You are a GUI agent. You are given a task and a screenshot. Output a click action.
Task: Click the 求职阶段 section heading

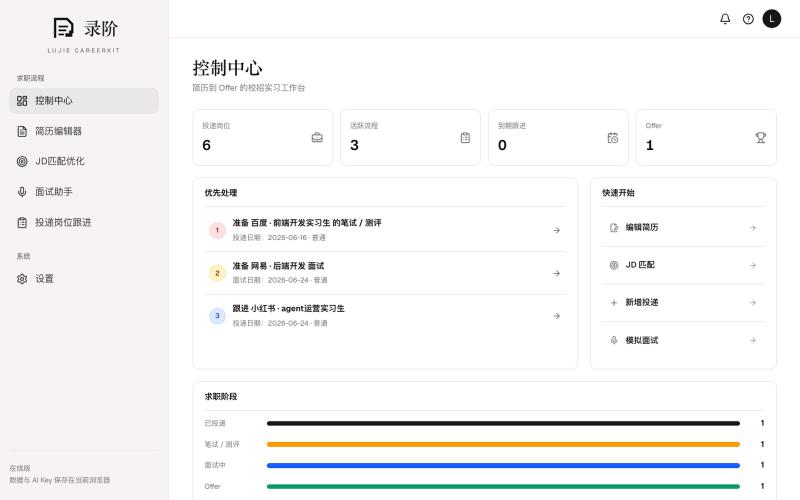point(221,396)
